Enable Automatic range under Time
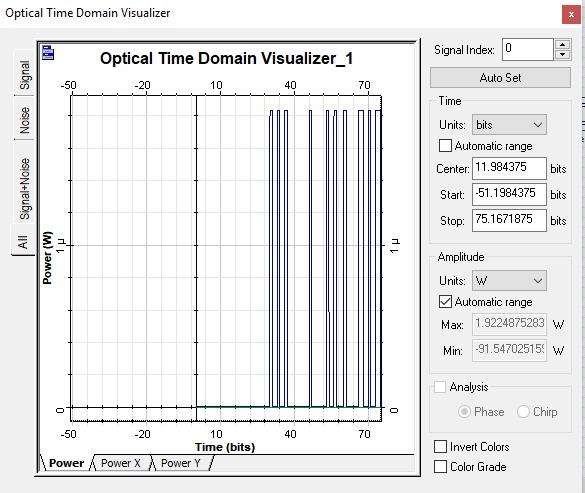This screenshot has width=585, height=493. (445, 146)
